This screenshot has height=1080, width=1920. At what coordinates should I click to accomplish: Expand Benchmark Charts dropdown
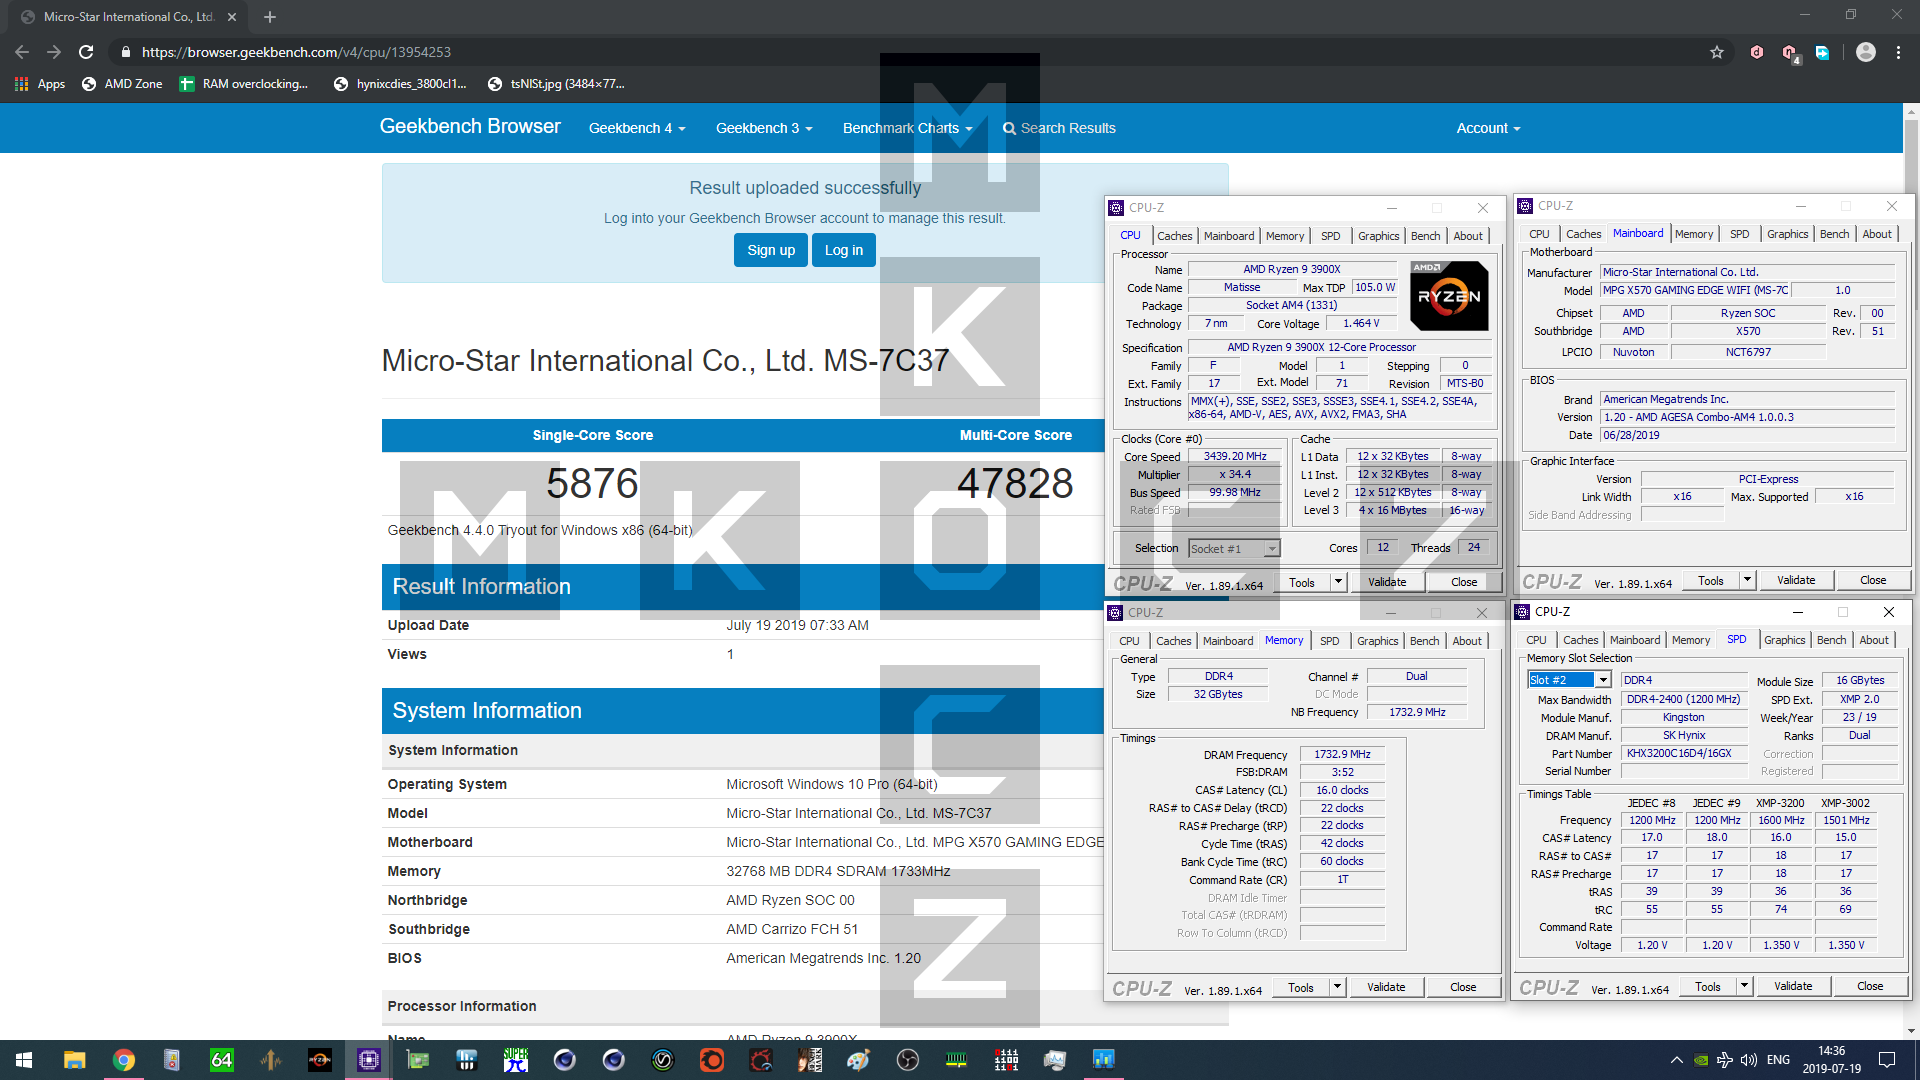pyautogui.click(x=907, y=128)
